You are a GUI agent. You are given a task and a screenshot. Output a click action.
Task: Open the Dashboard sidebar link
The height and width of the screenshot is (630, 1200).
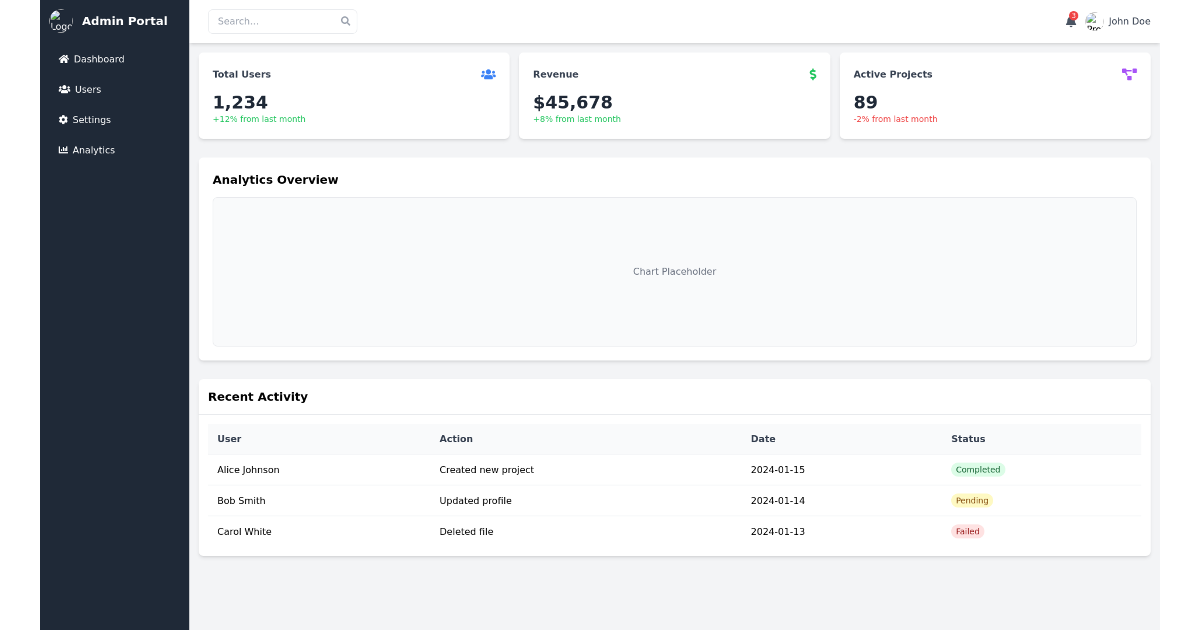coord(98,58)
